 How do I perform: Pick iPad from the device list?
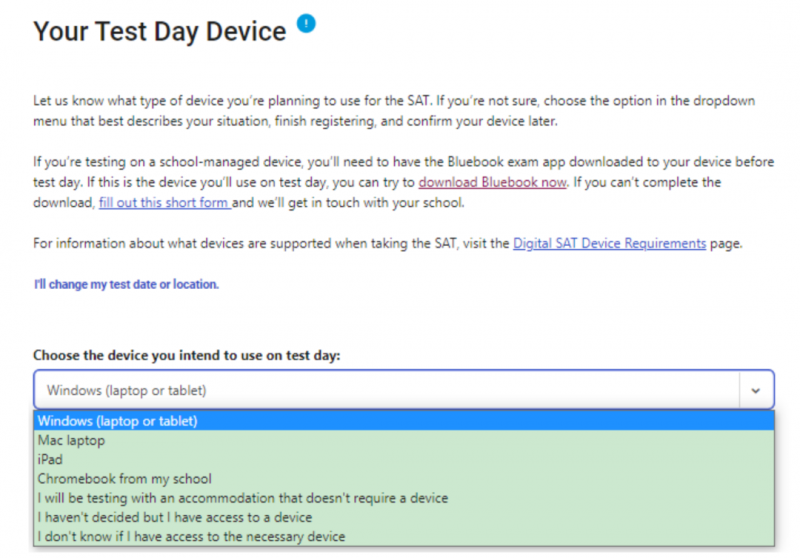pyautogui.click(x=404, y=460)
